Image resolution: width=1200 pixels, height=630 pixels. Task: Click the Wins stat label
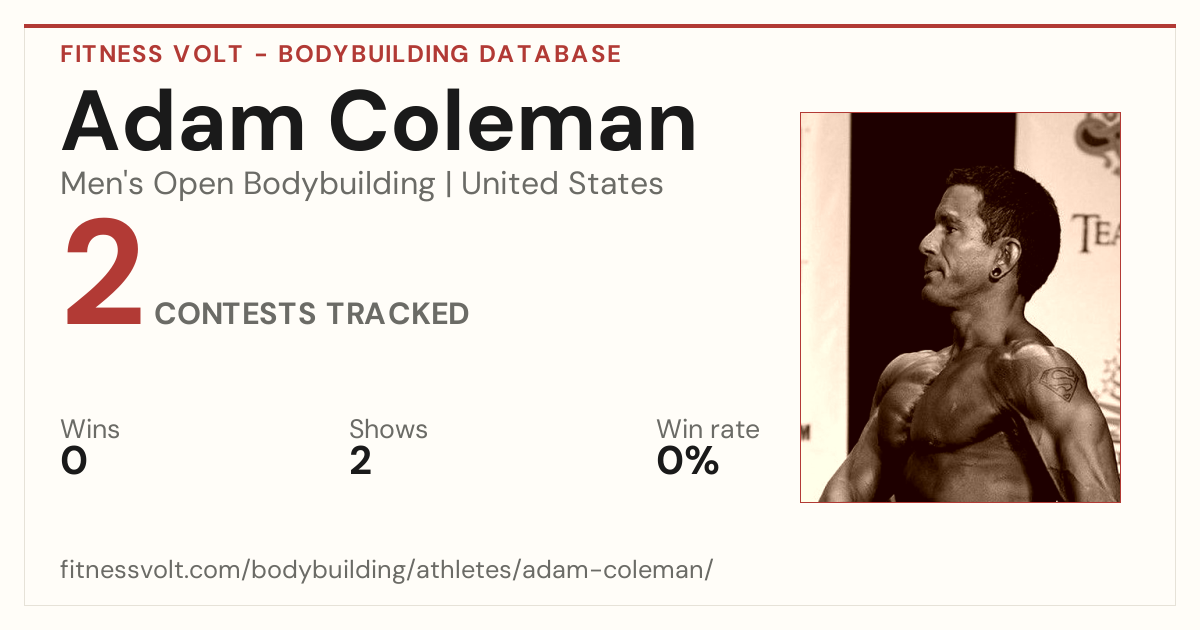click(x=90, y=429)
